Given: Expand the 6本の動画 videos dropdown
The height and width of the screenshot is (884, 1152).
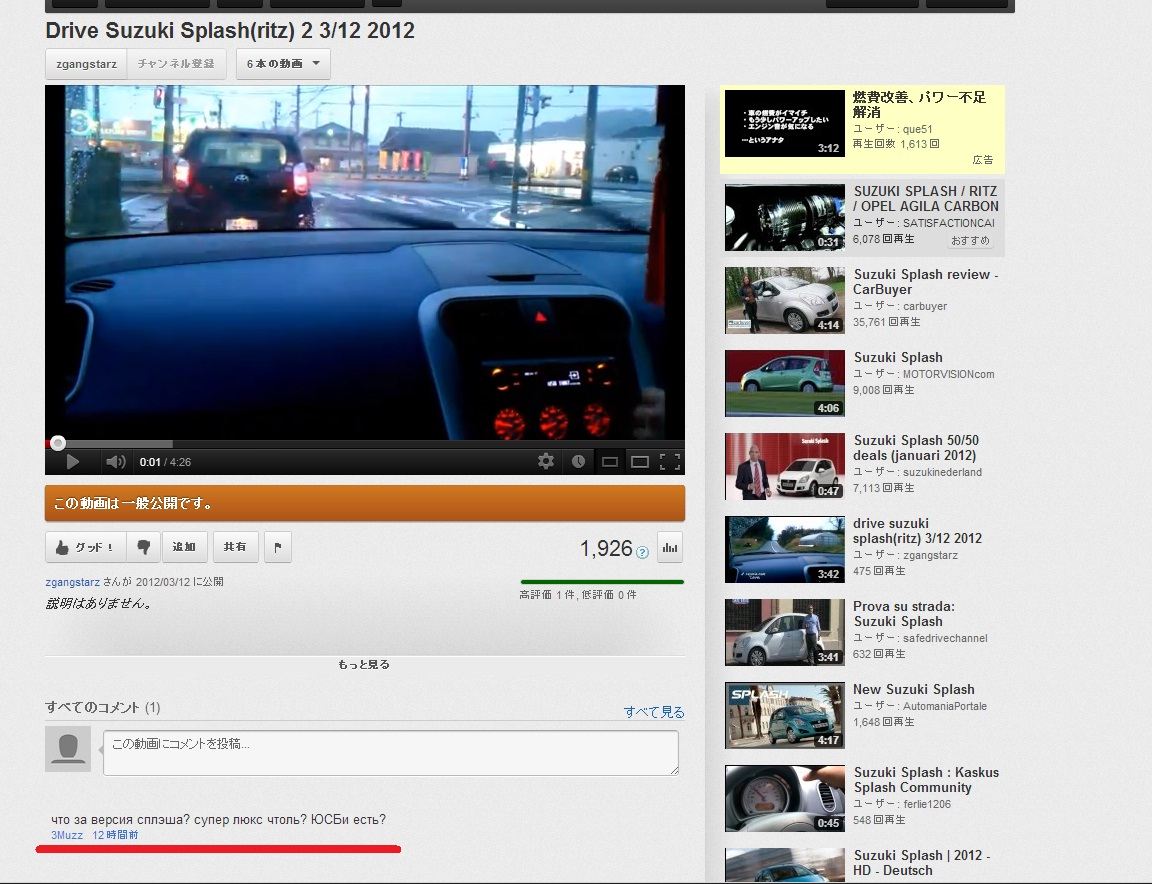Looking at the screenshot, I should [x=283, y=64].
